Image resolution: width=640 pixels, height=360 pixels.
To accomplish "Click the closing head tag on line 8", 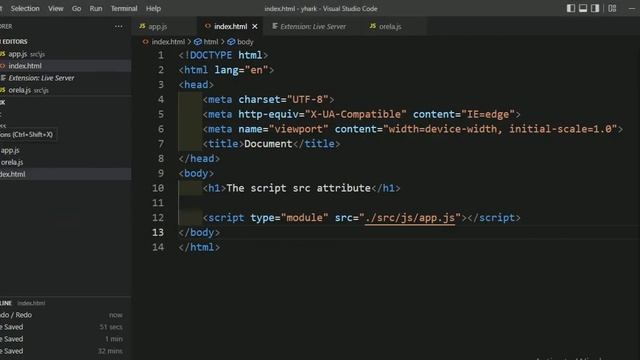I will [x=199, y=159].
